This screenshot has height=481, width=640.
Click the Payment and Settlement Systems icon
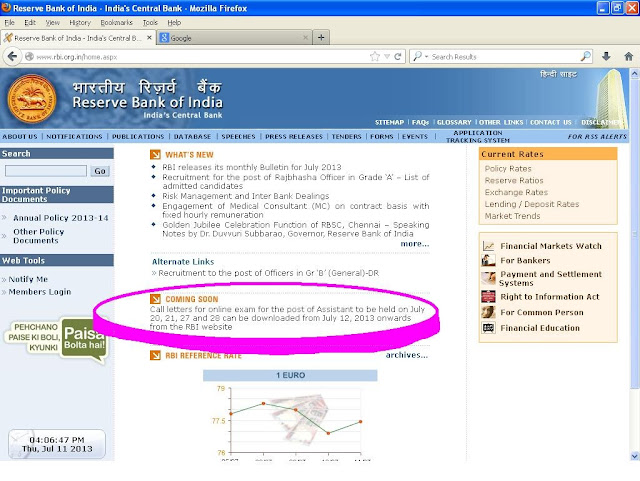(489, 278)
